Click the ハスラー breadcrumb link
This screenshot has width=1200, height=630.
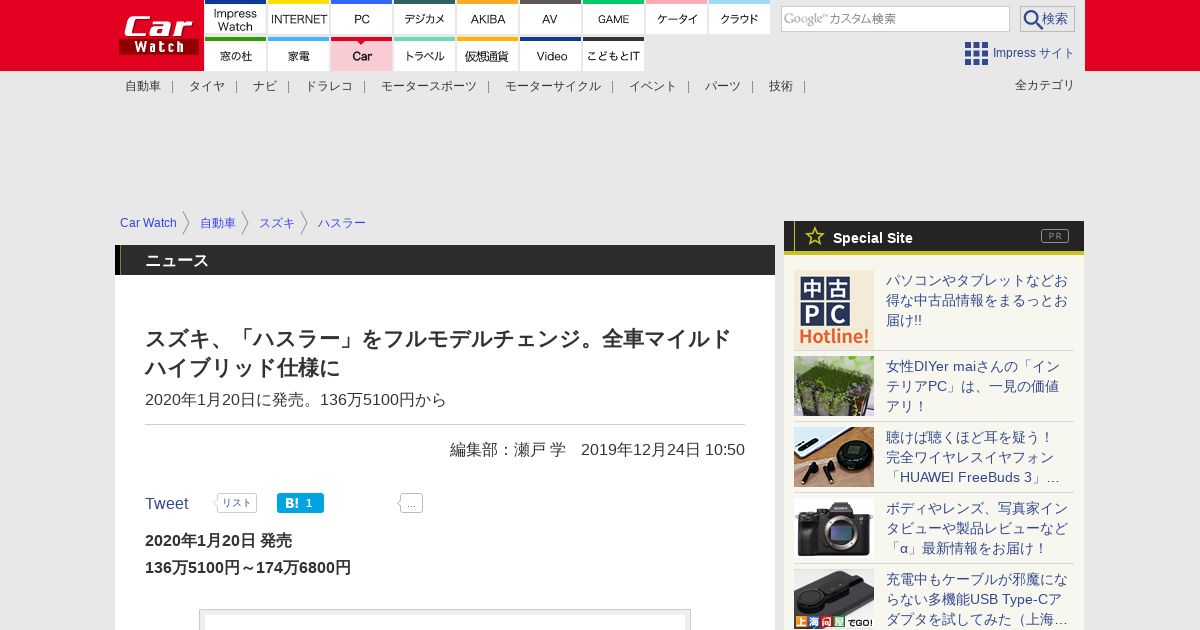coord(342,223)
